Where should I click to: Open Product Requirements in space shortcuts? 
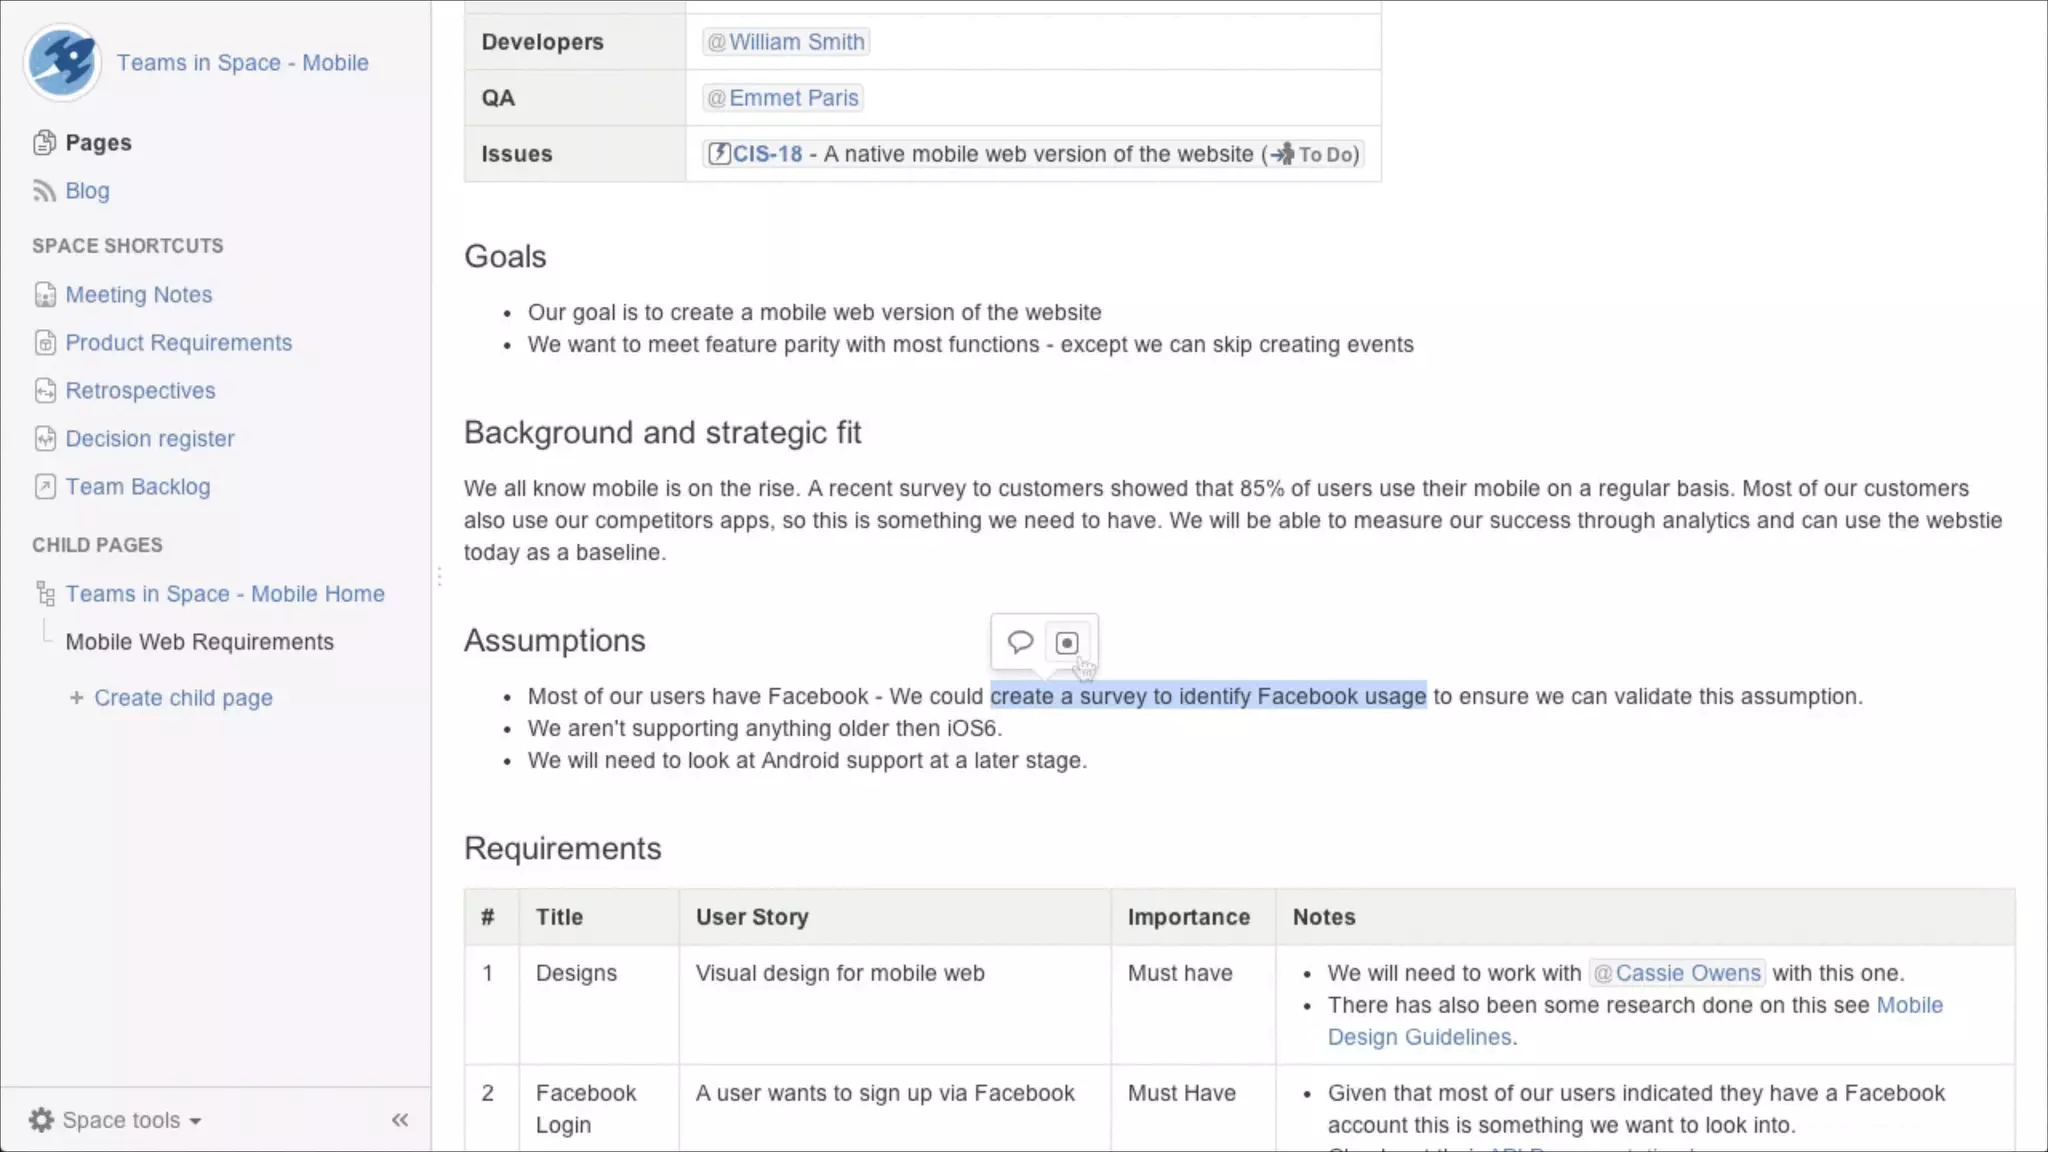[178, 343]
